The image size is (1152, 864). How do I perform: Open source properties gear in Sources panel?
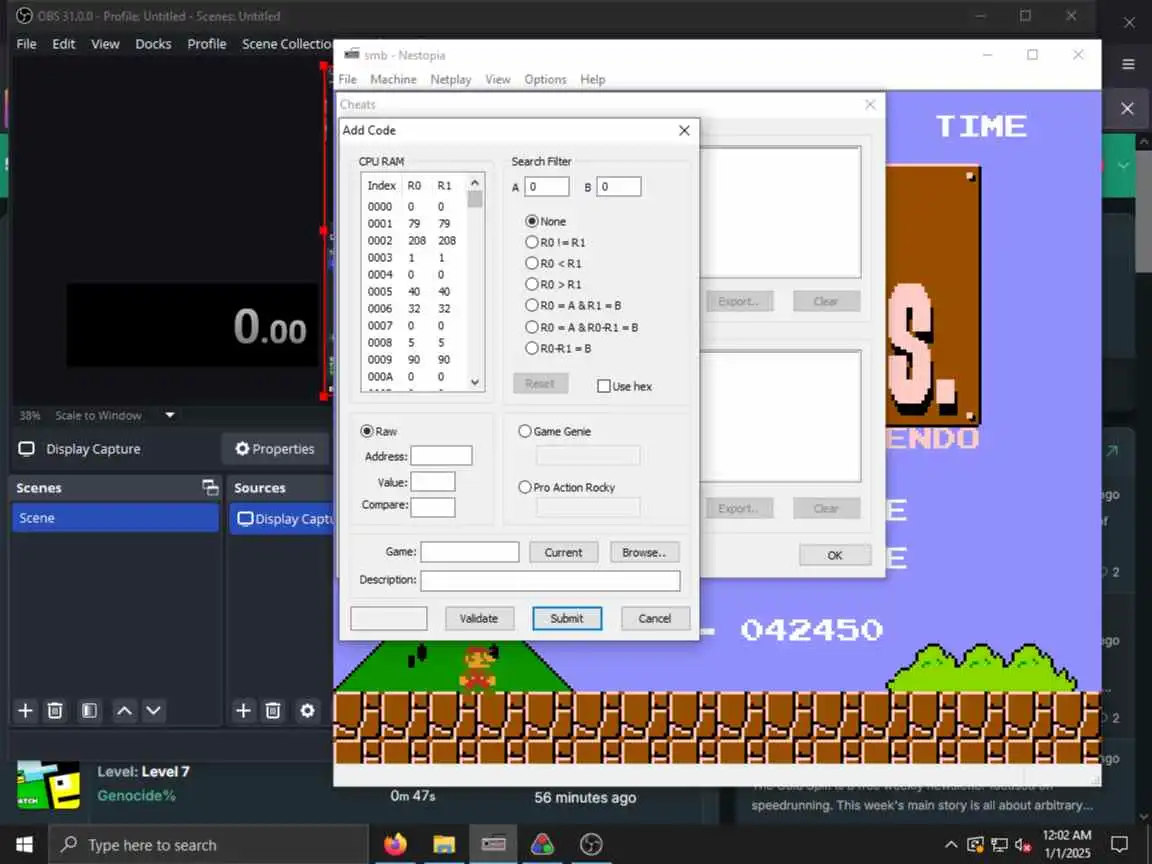(x=307, y=710)
